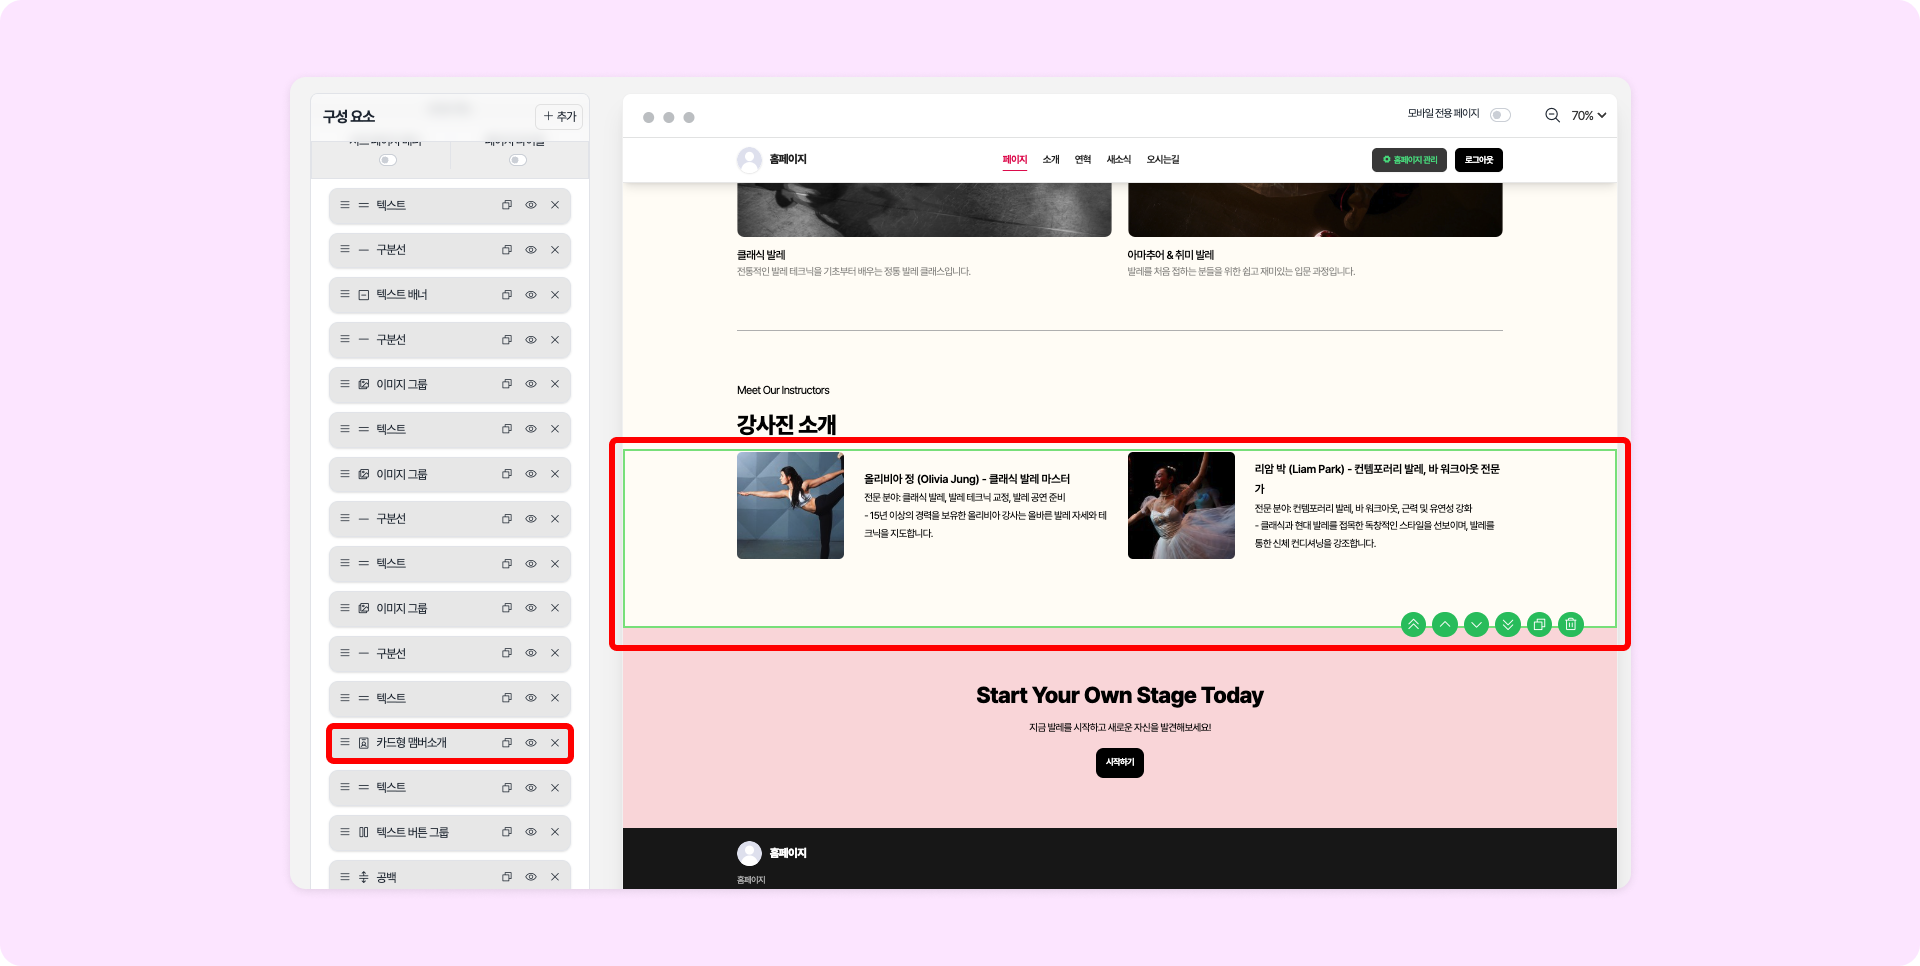
Task: Open the 70% zoom level dropdown
Action: (x=1589, y=116)
